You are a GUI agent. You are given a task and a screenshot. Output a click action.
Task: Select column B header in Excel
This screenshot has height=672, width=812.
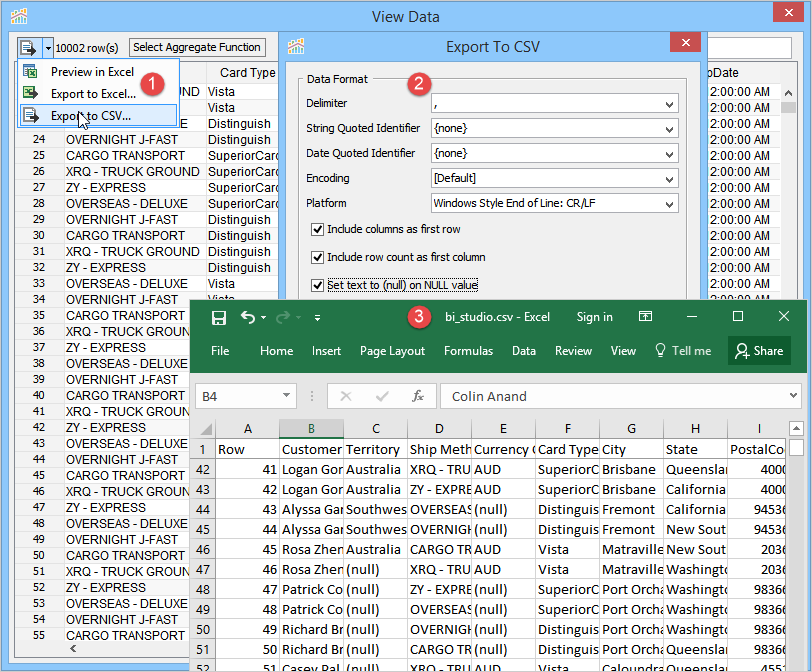311,429
